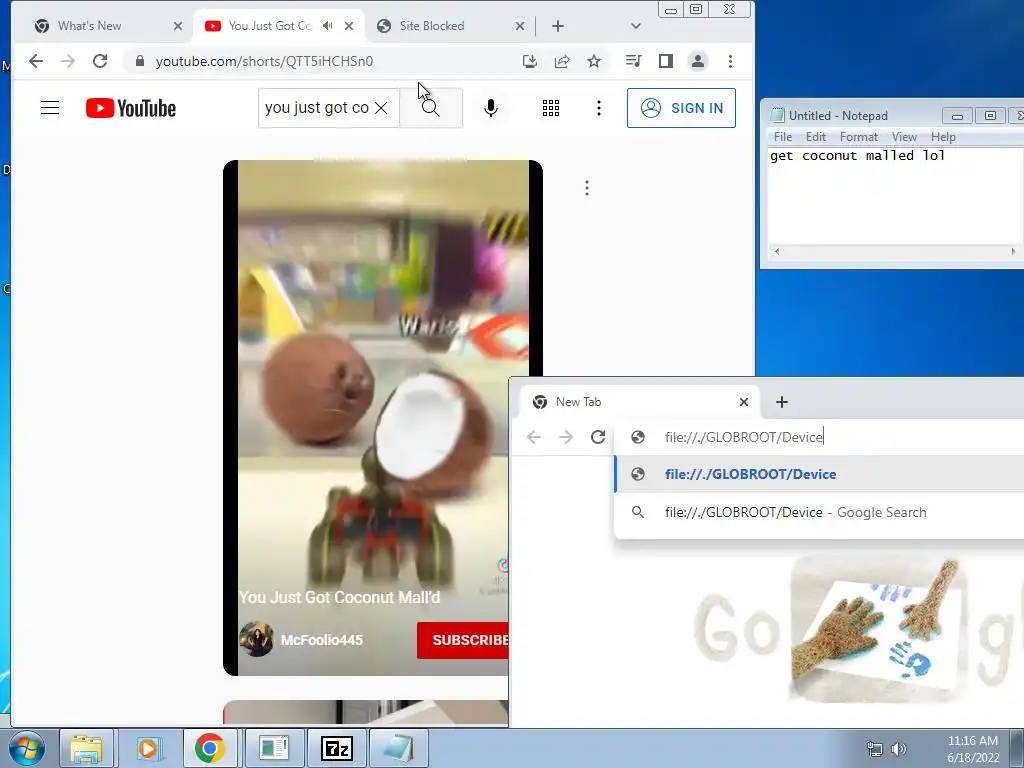Click the Coconut Mall'd short video player
The width and height of the screenshot is (1024, 768).
pyautogui.click(x=383, y=418)
